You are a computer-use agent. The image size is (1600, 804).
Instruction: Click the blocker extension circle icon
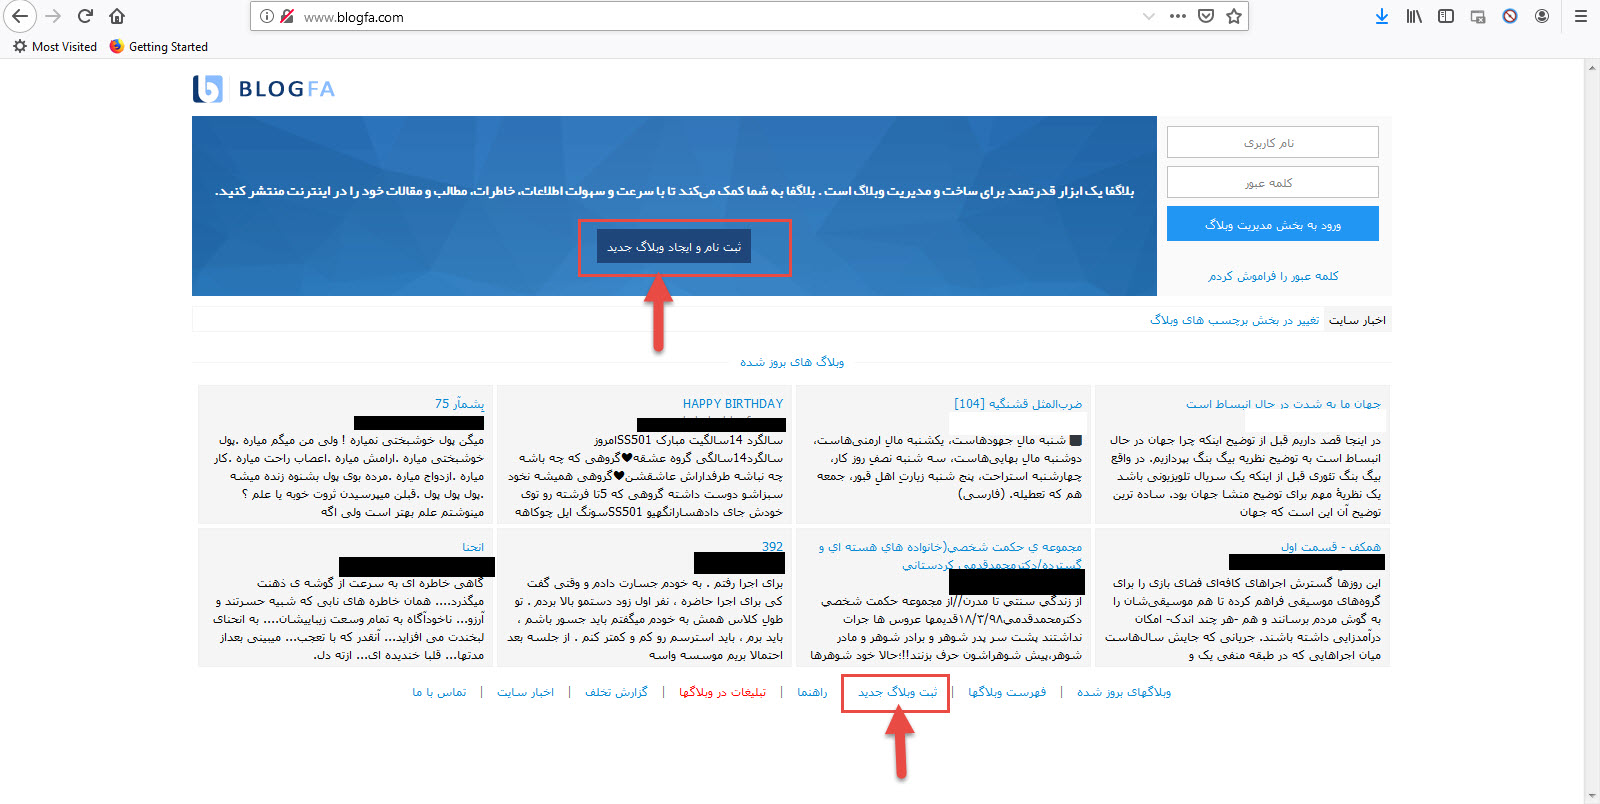1510,16
